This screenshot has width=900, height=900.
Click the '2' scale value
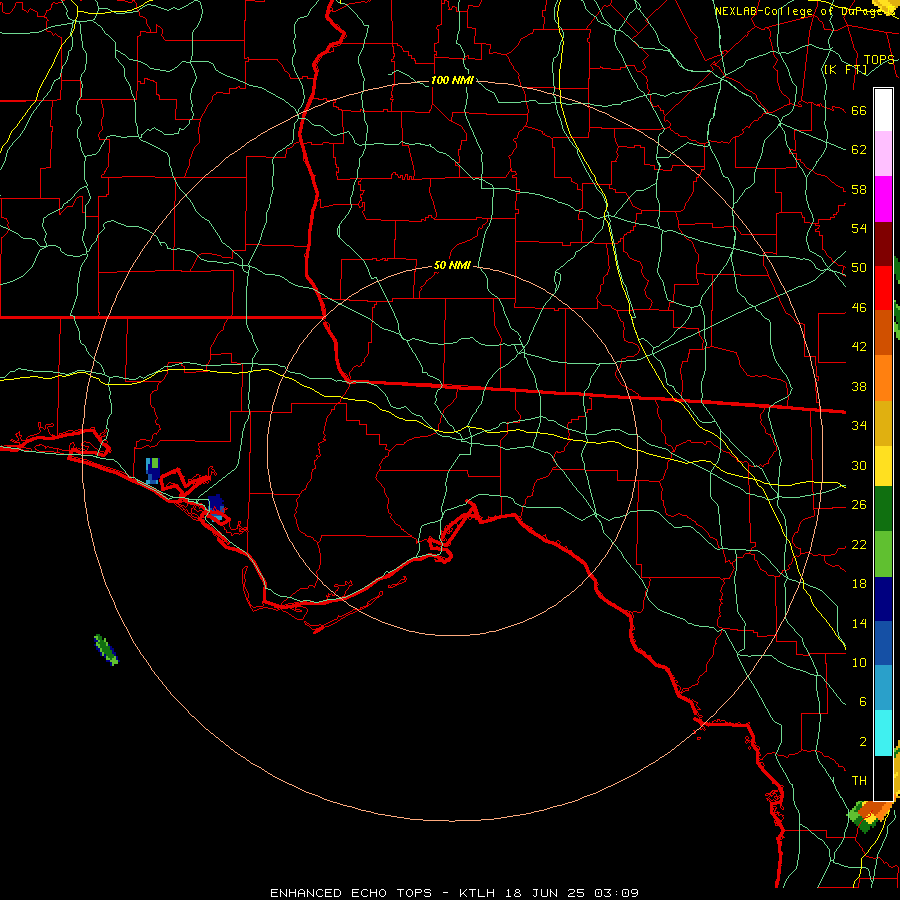point(862,742)
